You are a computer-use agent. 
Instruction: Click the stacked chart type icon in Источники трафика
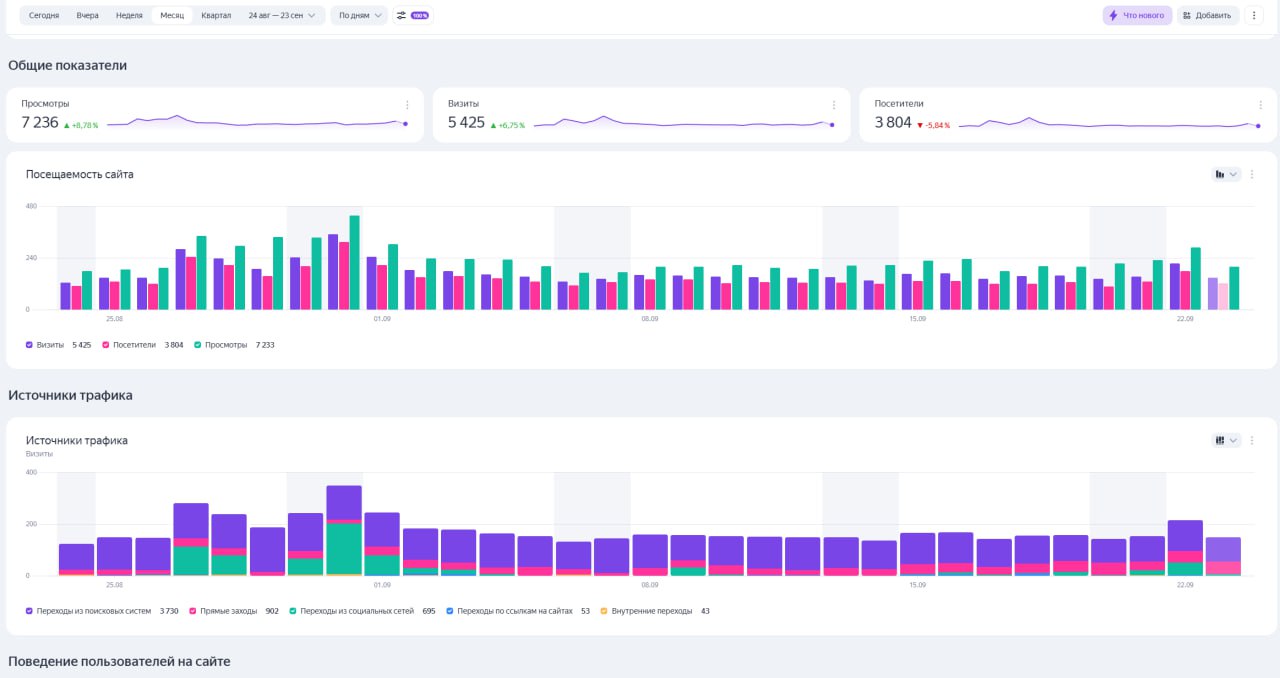(x=1220, y=440)
